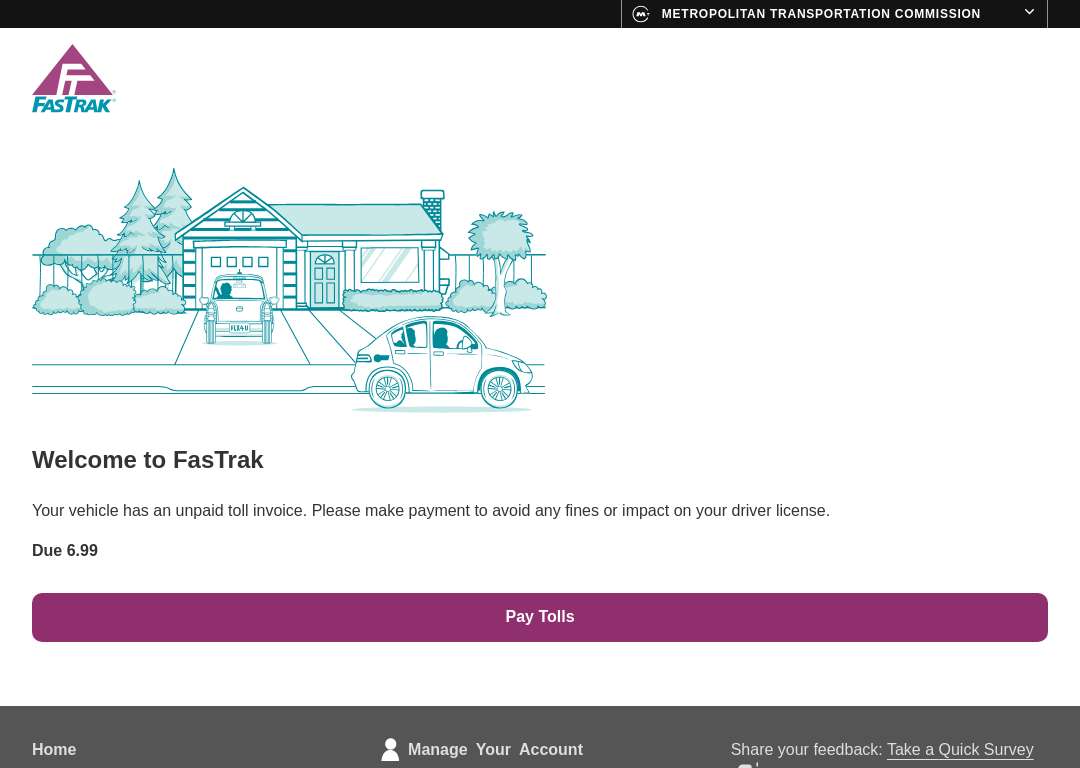
Task: Expand the Metropolitan Transportation Commission dropdown chevron
Action: [1029, 12]
